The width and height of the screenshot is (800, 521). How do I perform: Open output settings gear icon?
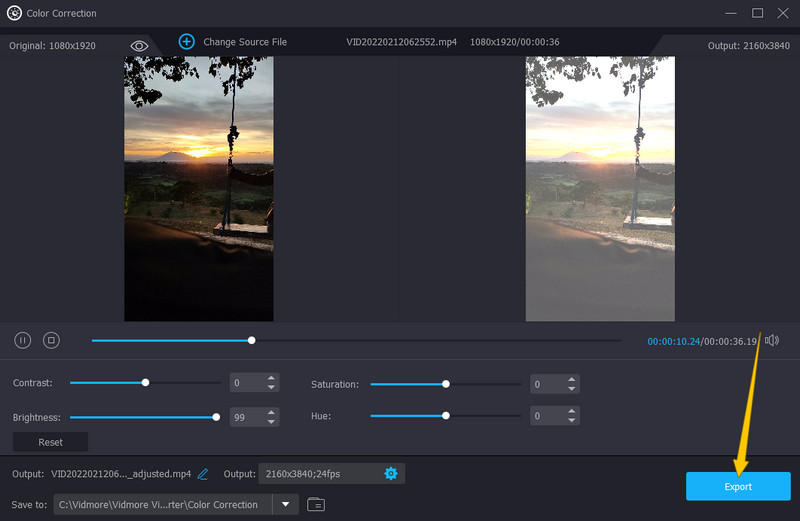(391, 473)
